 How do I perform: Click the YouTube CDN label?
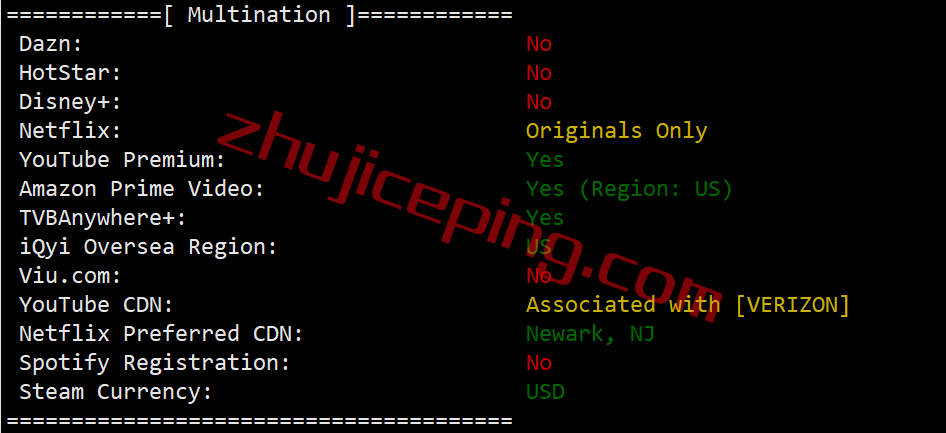click(96, 305)
